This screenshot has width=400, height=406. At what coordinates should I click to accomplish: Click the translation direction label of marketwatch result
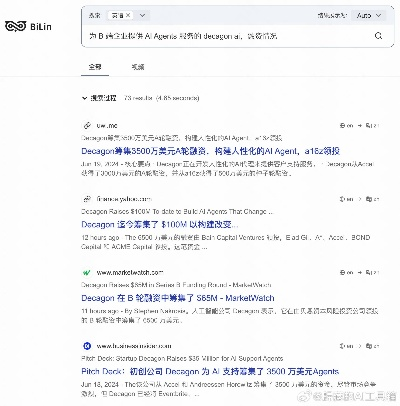[359, 272]
